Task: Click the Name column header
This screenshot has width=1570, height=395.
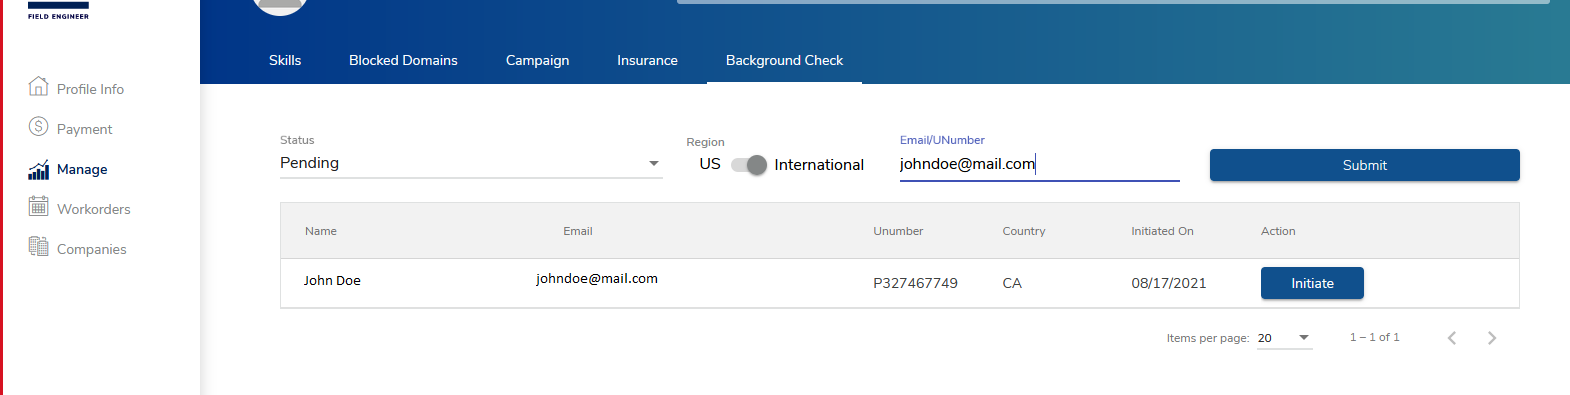Action: (321, 231)
